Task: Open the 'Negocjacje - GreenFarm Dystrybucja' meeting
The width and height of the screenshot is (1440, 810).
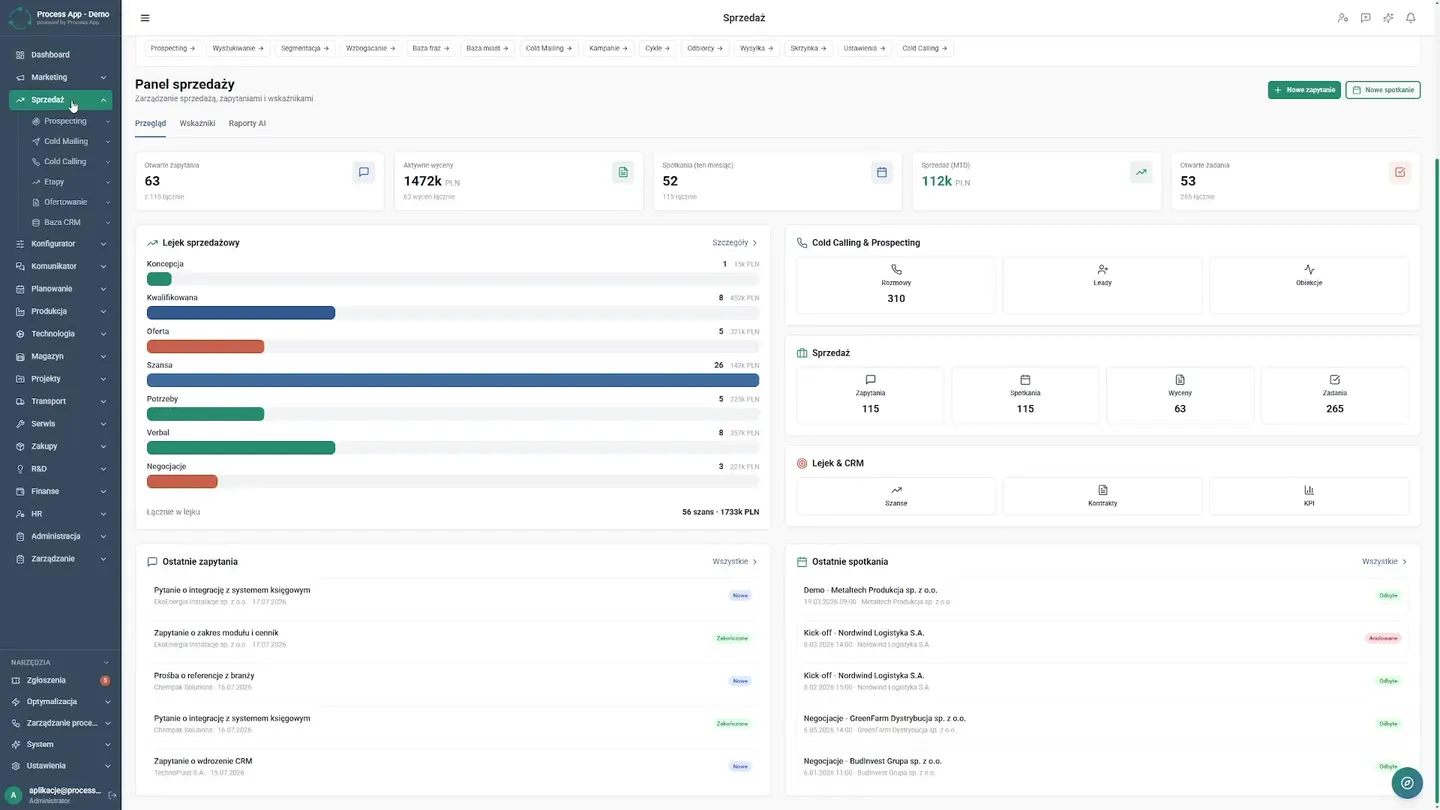Action: click(1102, 723)
